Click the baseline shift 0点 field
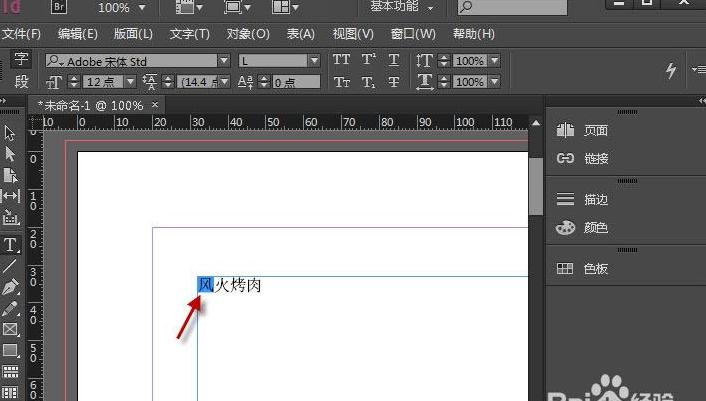706x401 pixels. click(296, 82)
